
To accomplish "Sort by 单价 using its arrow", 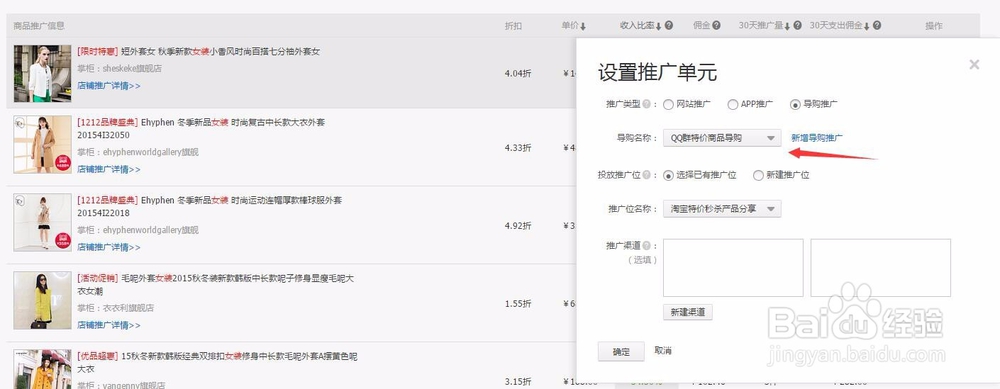I will click(x=583, y=26).
